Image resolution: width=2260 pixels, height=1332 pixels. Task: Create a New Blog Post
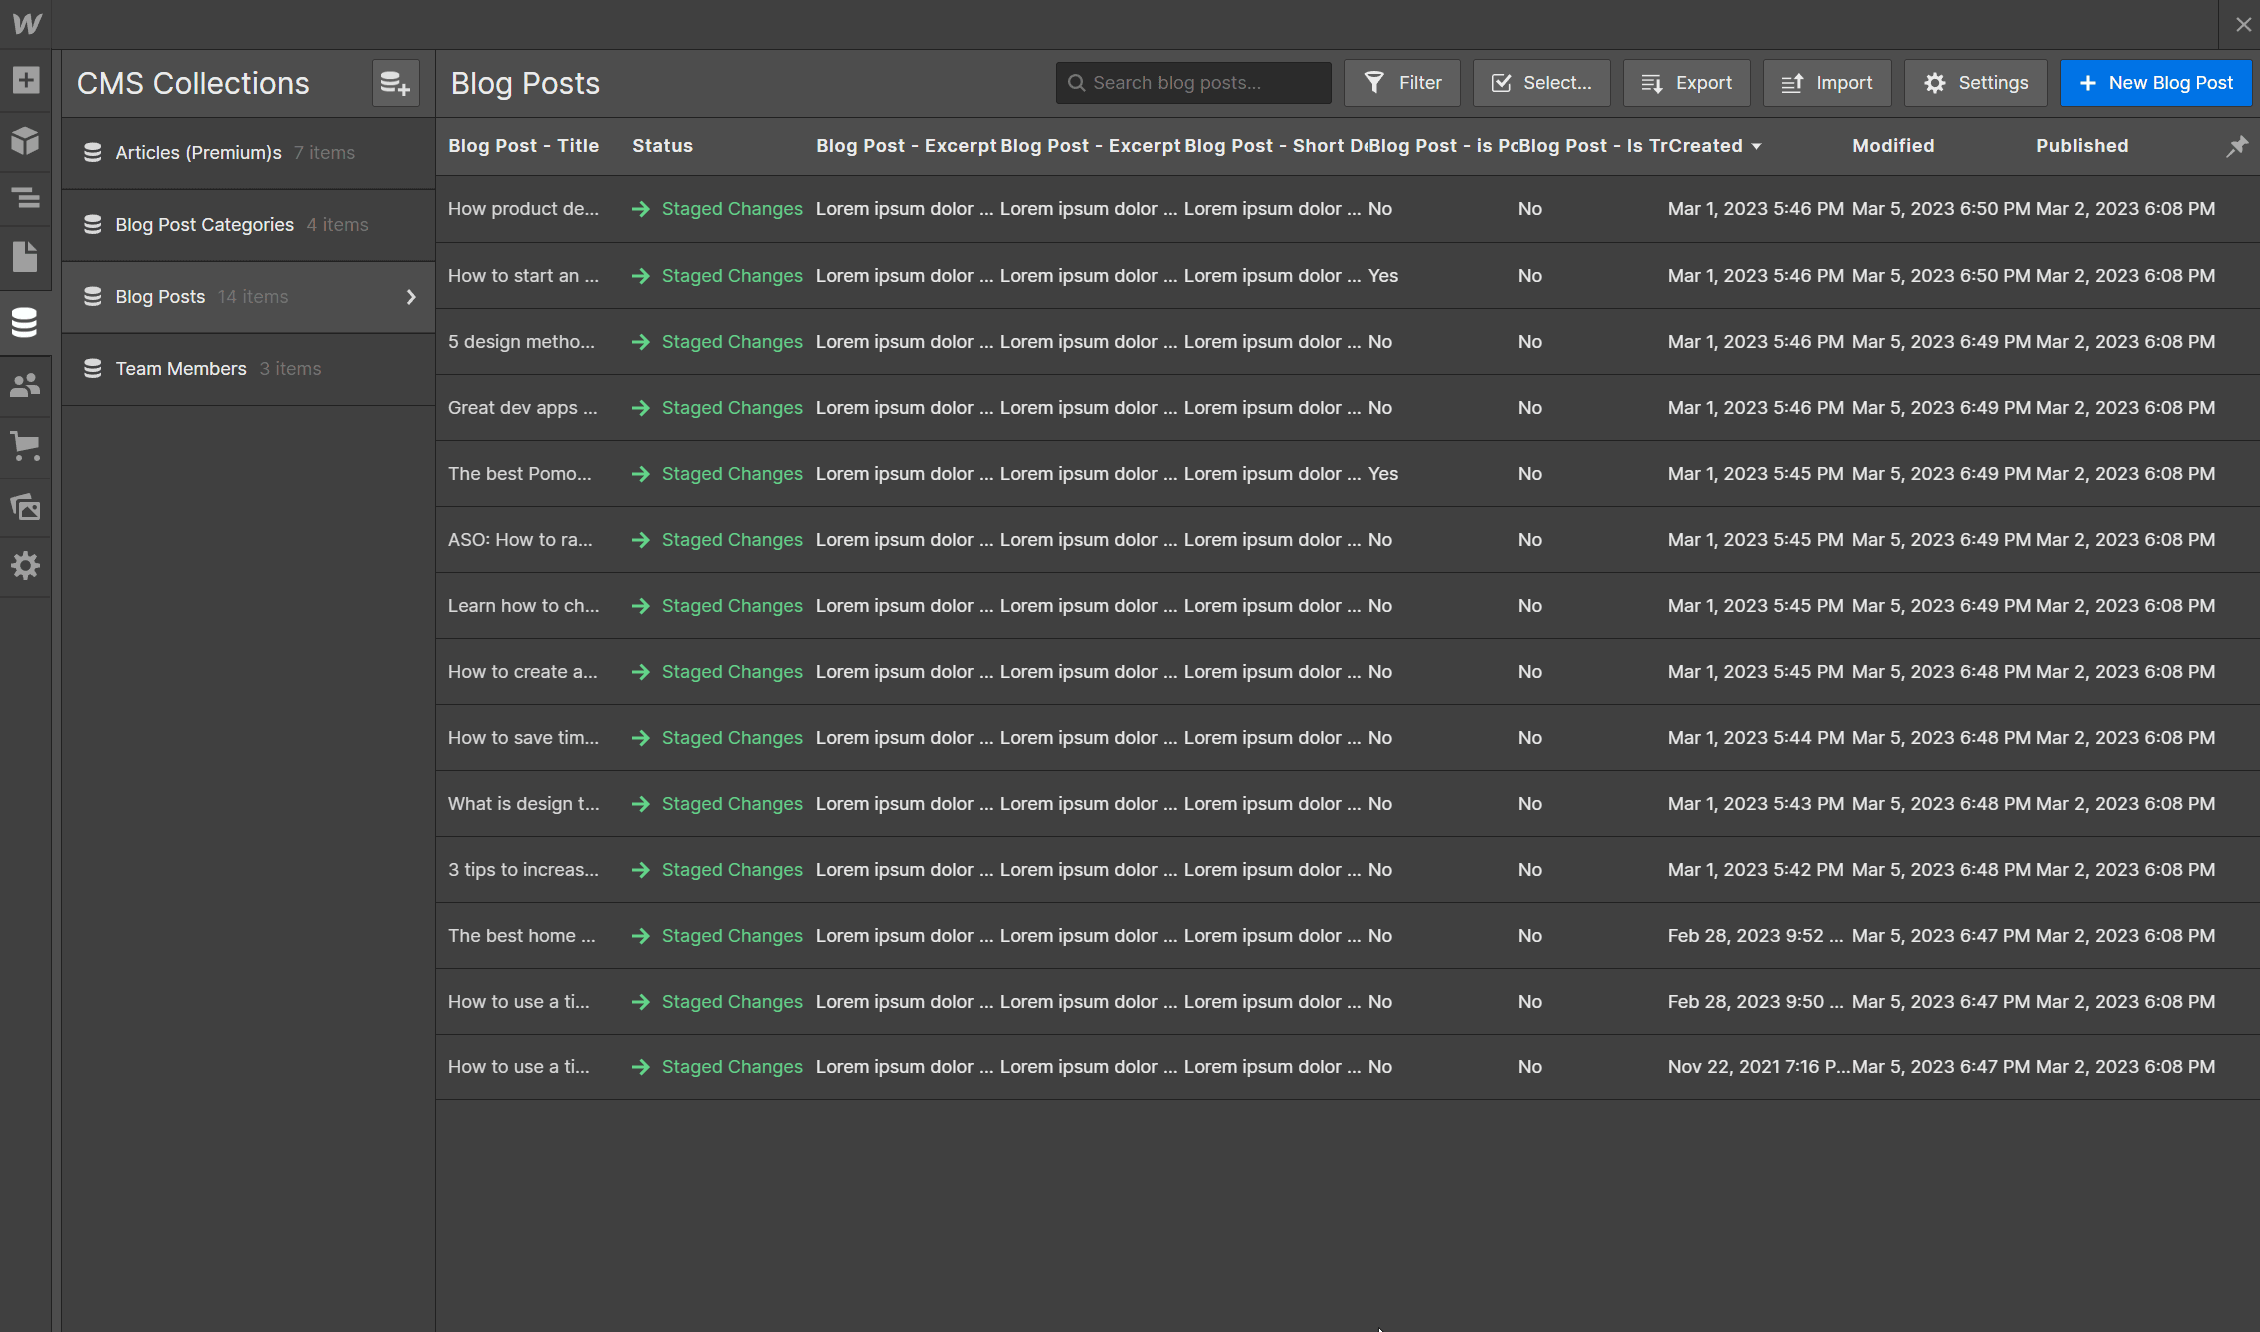click(x=2156, y=82)
